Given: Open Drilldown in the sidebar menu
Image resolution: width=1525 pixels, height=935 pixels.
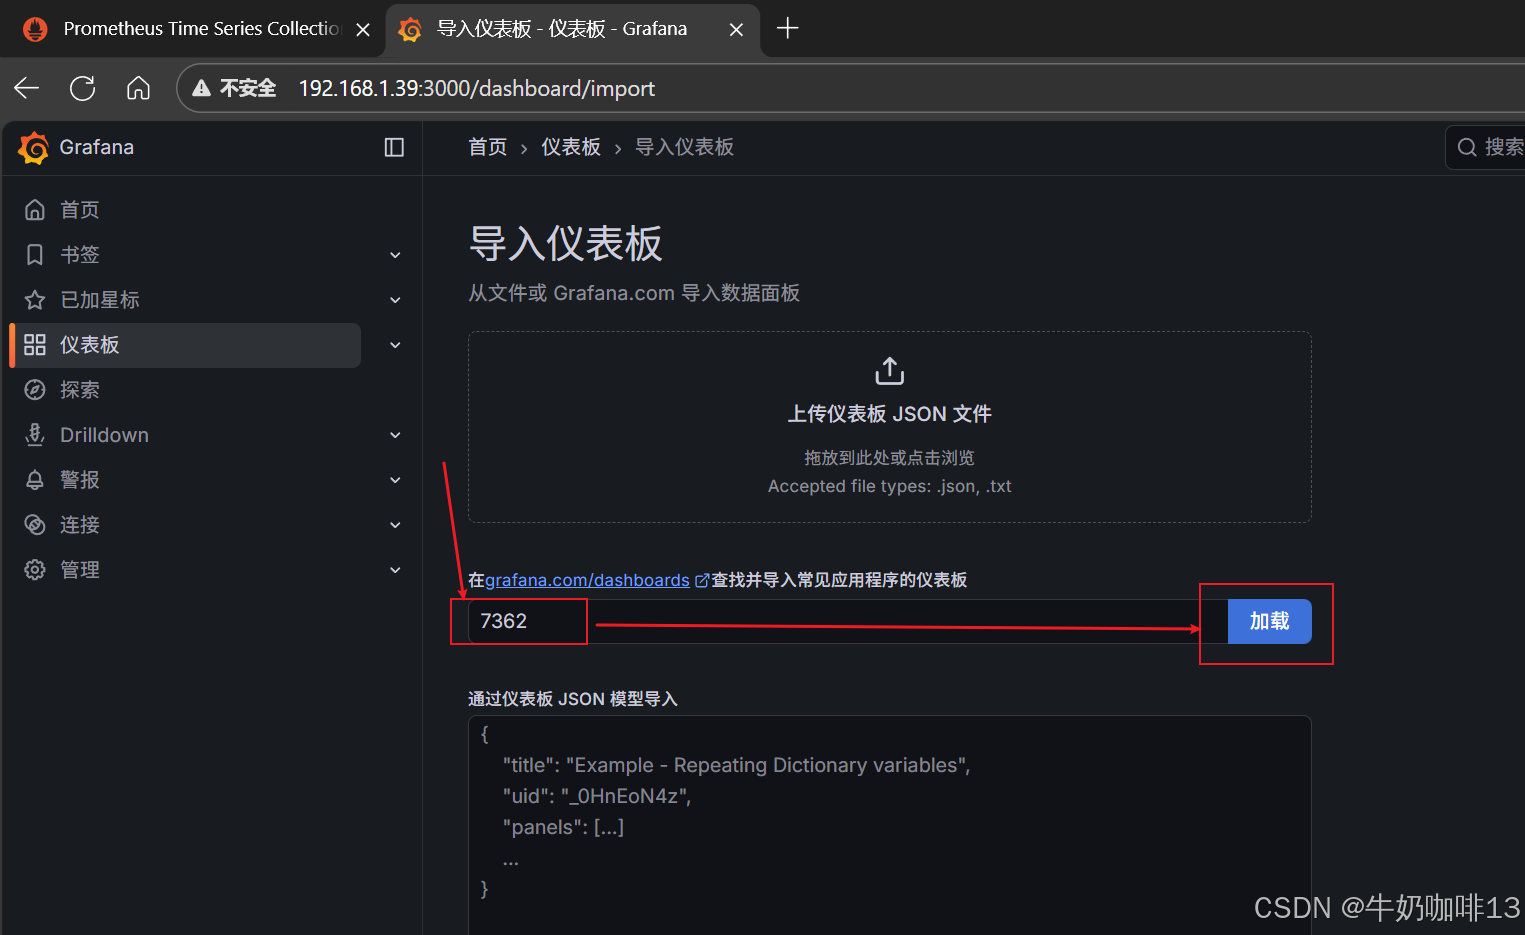Looking at the screenshot, I should (104, 435).
